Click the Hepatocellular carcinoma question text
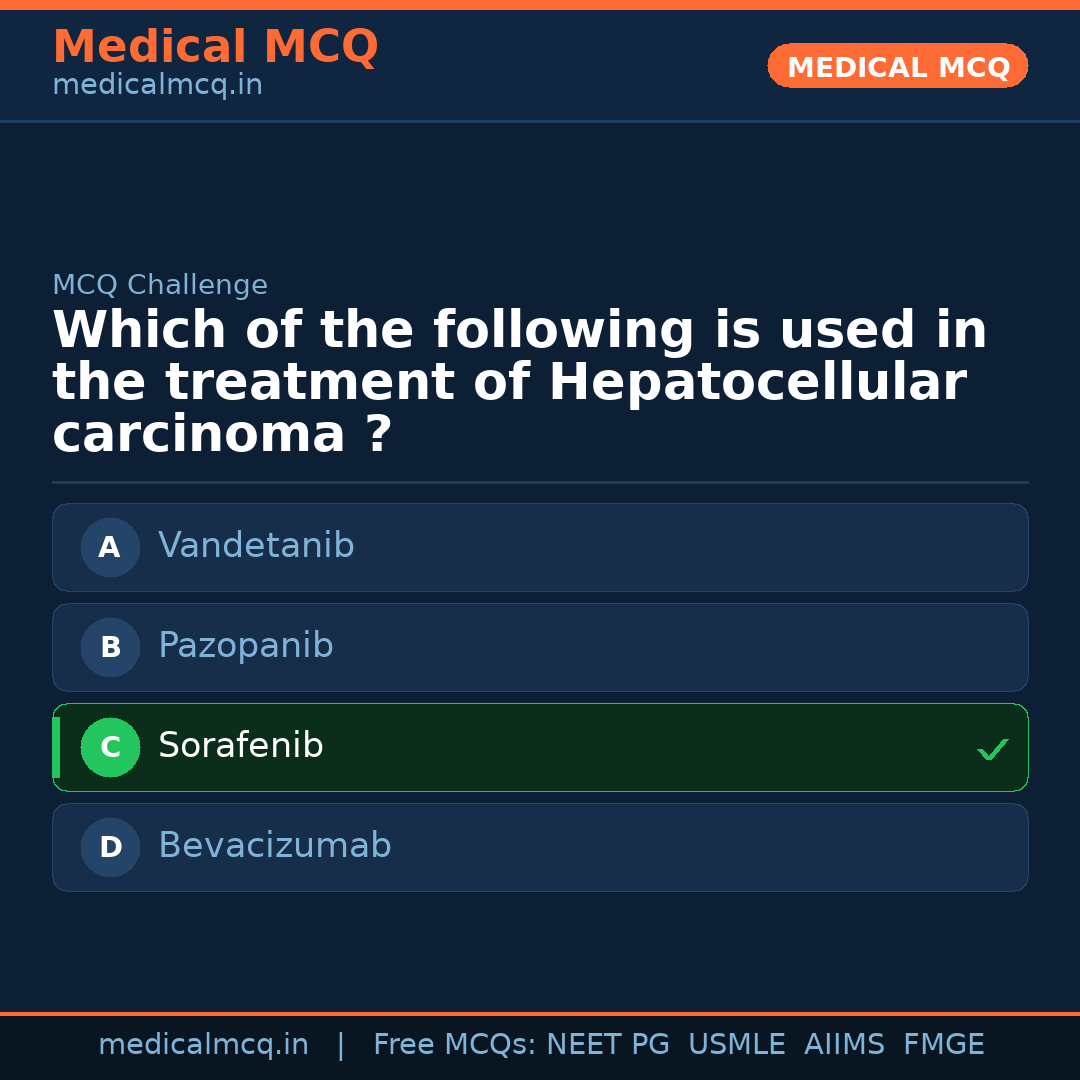1080x1080 pixels. (x=519, y=383)
